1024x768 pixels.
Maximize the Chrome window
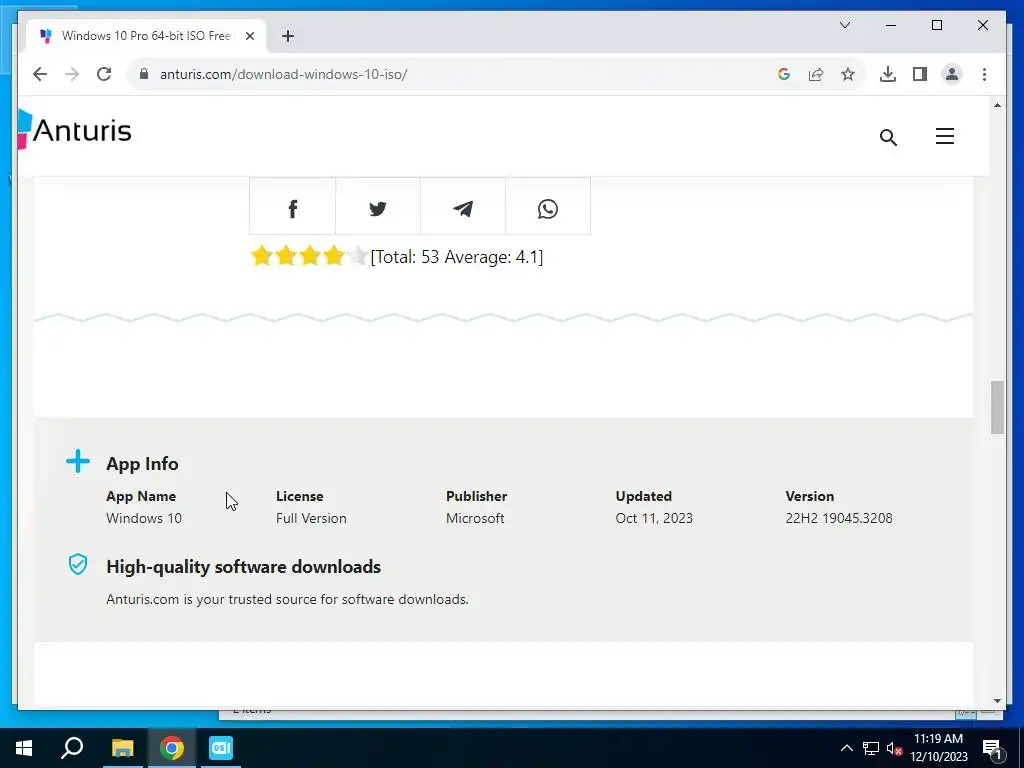coord(936,25)
